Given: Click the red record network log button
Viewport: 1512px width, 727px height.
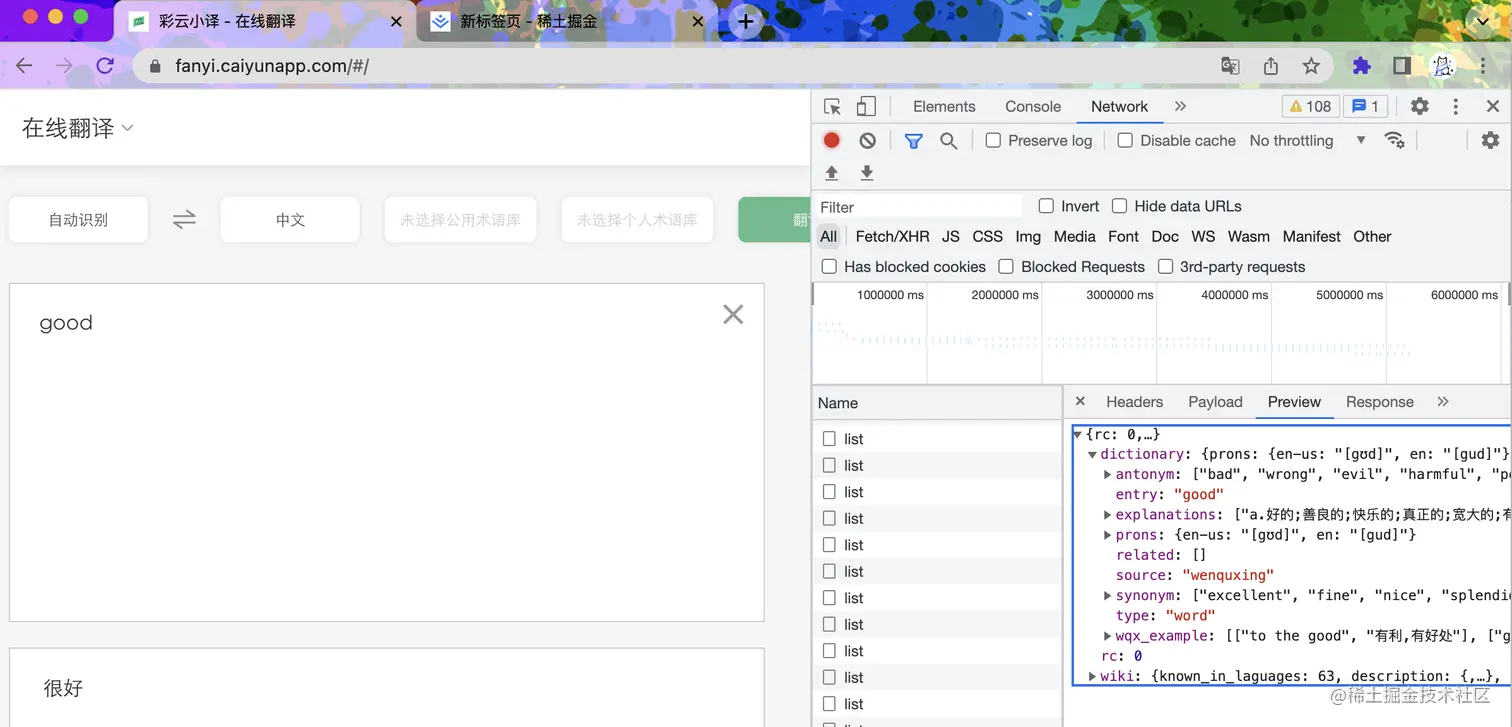Looking at the screenshot, I should tap(831, 140).
